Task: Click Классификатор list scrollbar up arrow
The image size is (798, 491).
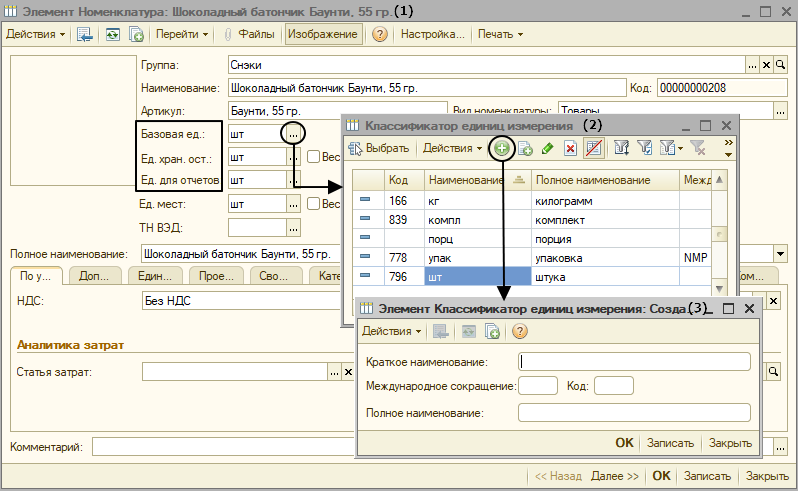Action: (x=719, y=180)
